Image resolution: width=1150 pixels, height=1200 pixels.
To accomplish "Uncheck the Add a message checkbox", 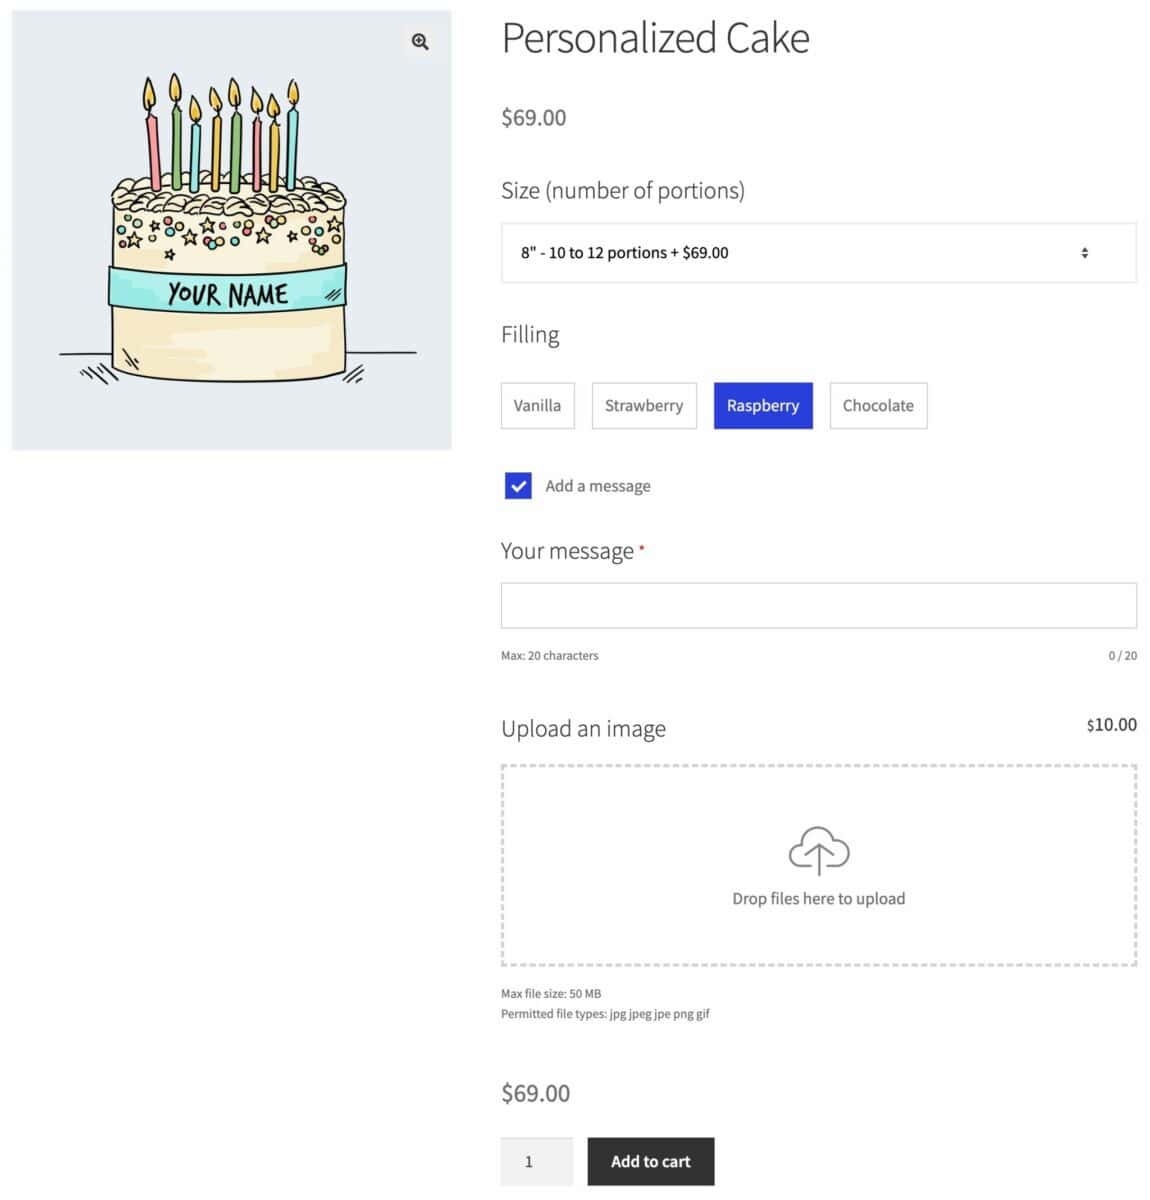I will pyautogui.click(x=518, y=486).
